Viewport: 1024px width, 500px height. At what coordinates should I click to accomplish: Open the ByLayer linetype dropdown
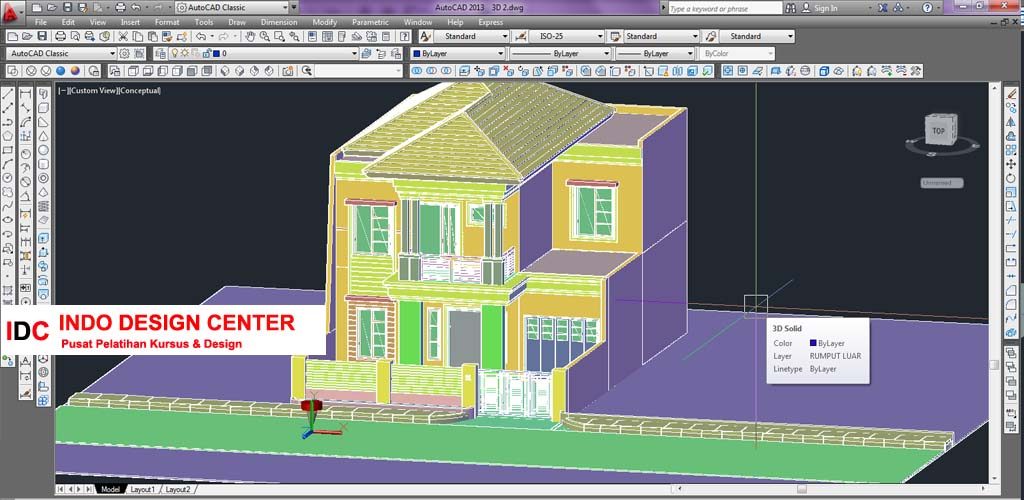[560, 54]
